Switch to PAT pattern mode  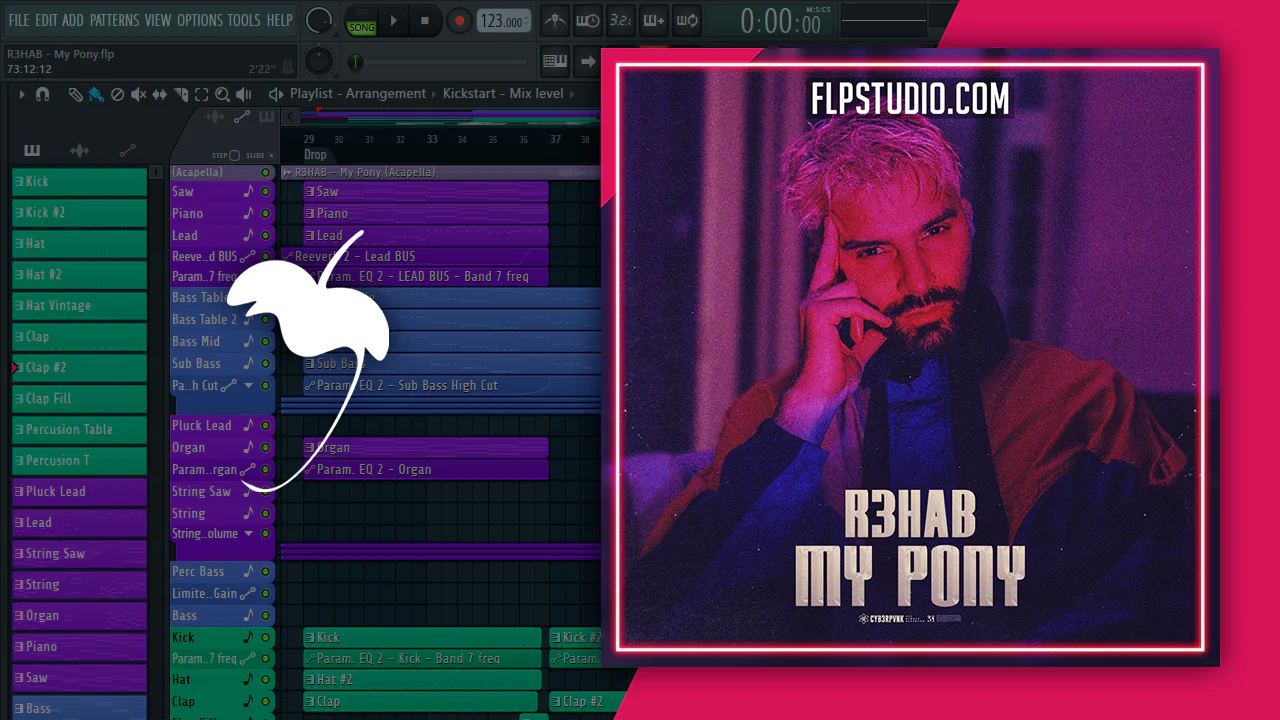click(x=361, y=13)
